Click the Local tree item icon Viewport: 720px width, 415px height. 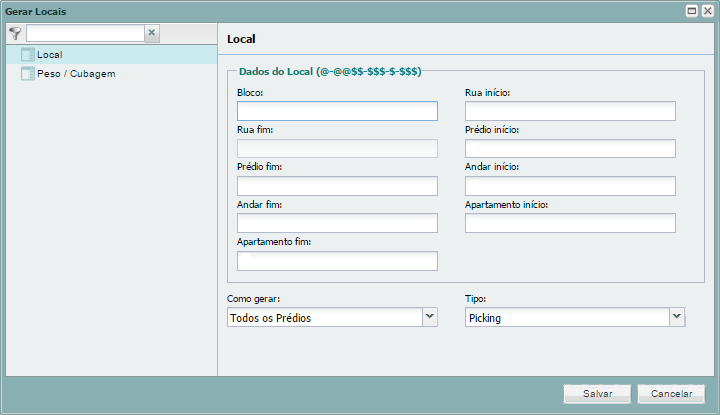click(x=28, y=55)
